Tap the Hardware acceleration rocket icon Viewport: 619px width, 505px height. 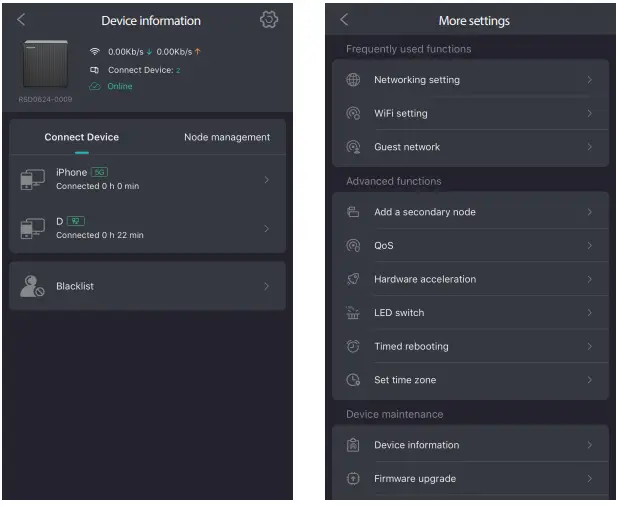[353, 279]
